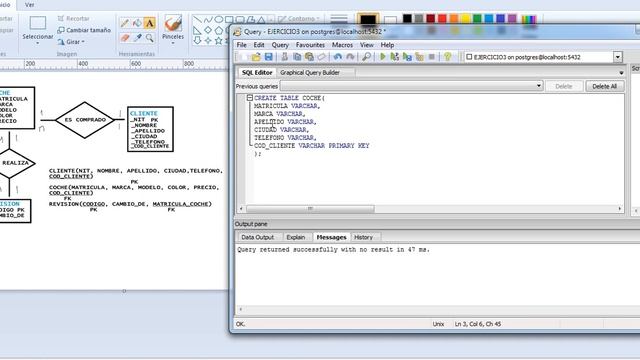640x360 pixels.
Task: Open the Help menu in Query window
Action: 387,45
